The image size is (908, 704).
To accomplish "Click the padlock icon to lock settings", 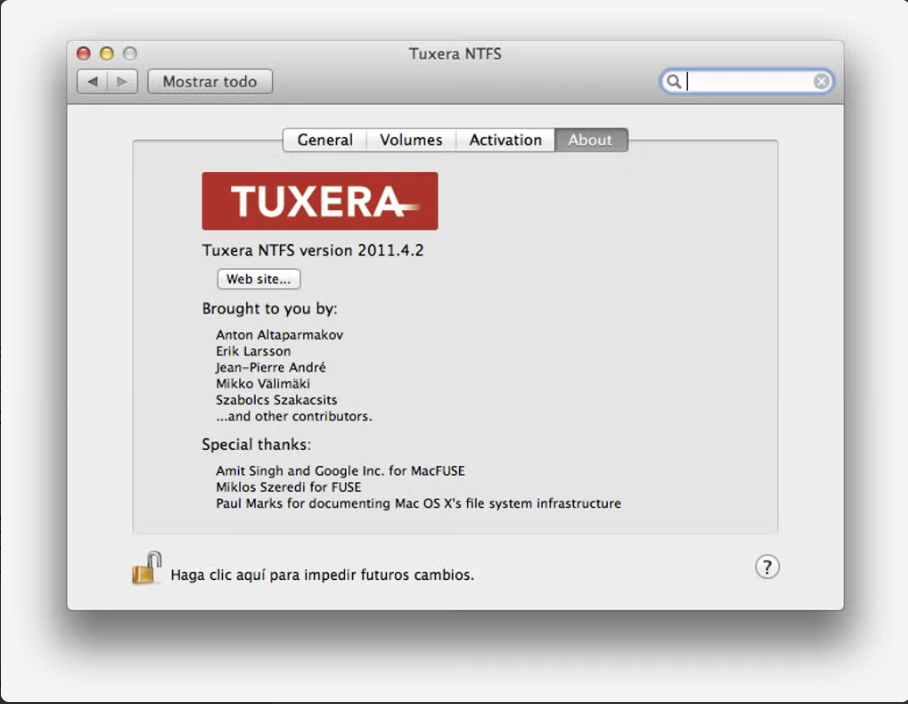I will click(x=146, y=569).
